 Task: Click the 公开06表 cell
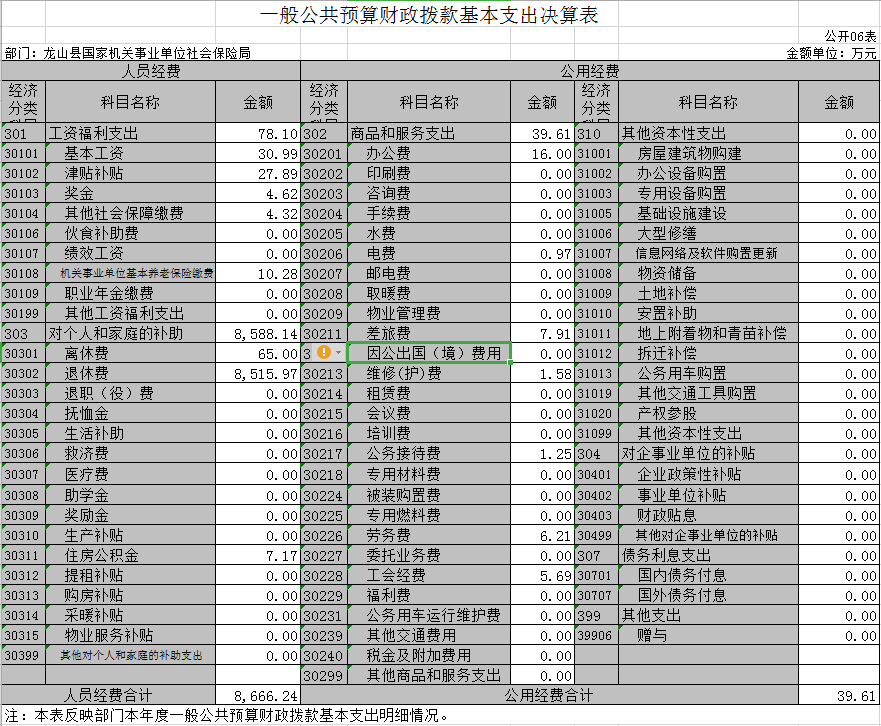click(850, 37)
